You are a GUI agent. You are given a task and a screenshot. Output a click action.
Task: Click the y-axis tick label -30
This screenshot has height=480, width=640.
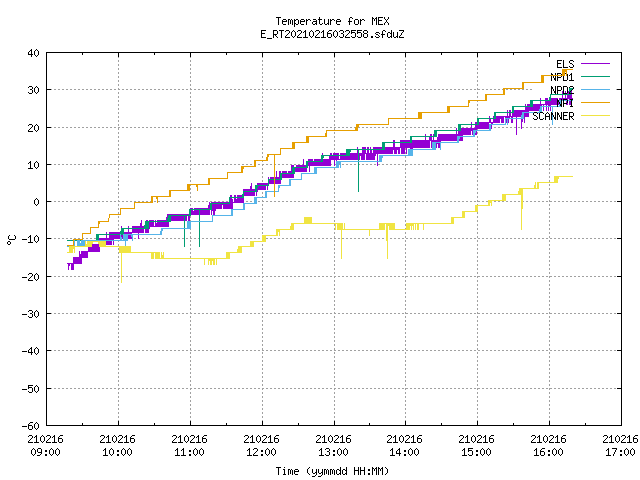click(x=31, y=314)
